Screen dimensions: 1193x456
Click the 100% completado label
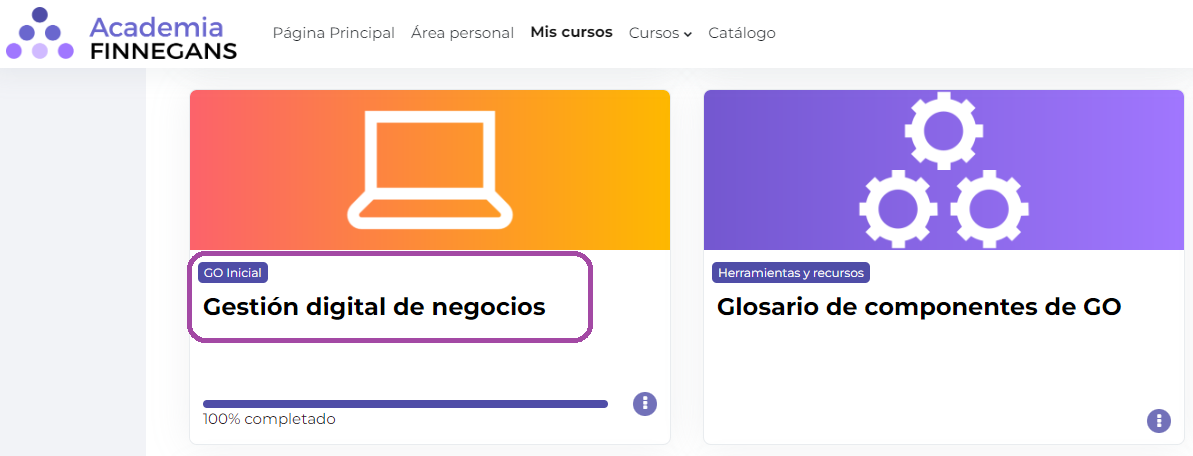pyautogui.click(x=269, y=419)
